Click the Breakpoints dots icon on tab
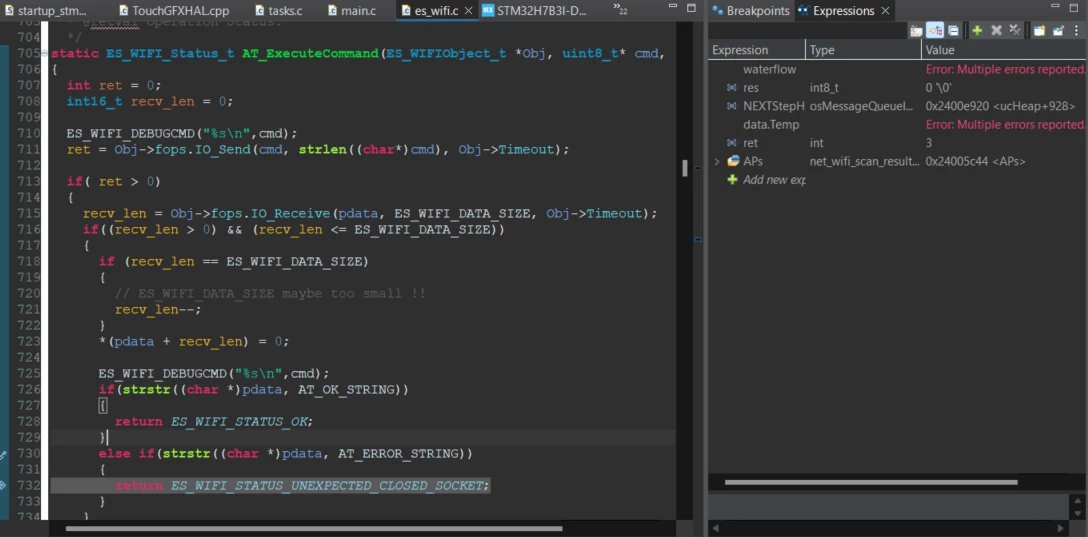Image resolution: width=1088 pixels, height=537 pixels. (717, 11)
